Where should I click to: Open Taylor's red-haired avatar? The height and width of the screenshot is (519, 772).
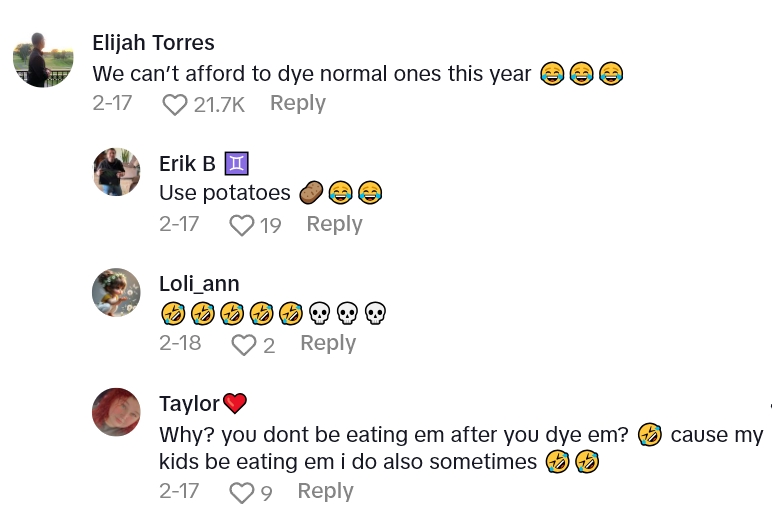click(x=116, y=412)
